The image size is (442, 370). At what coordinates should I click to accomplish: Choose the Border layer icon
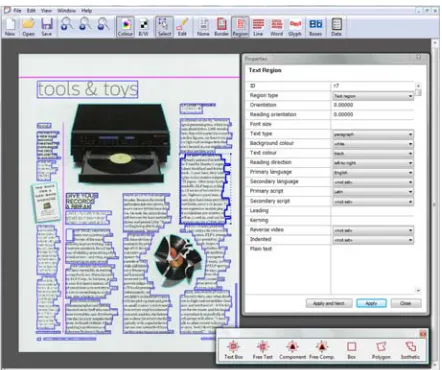coord(221,27)
